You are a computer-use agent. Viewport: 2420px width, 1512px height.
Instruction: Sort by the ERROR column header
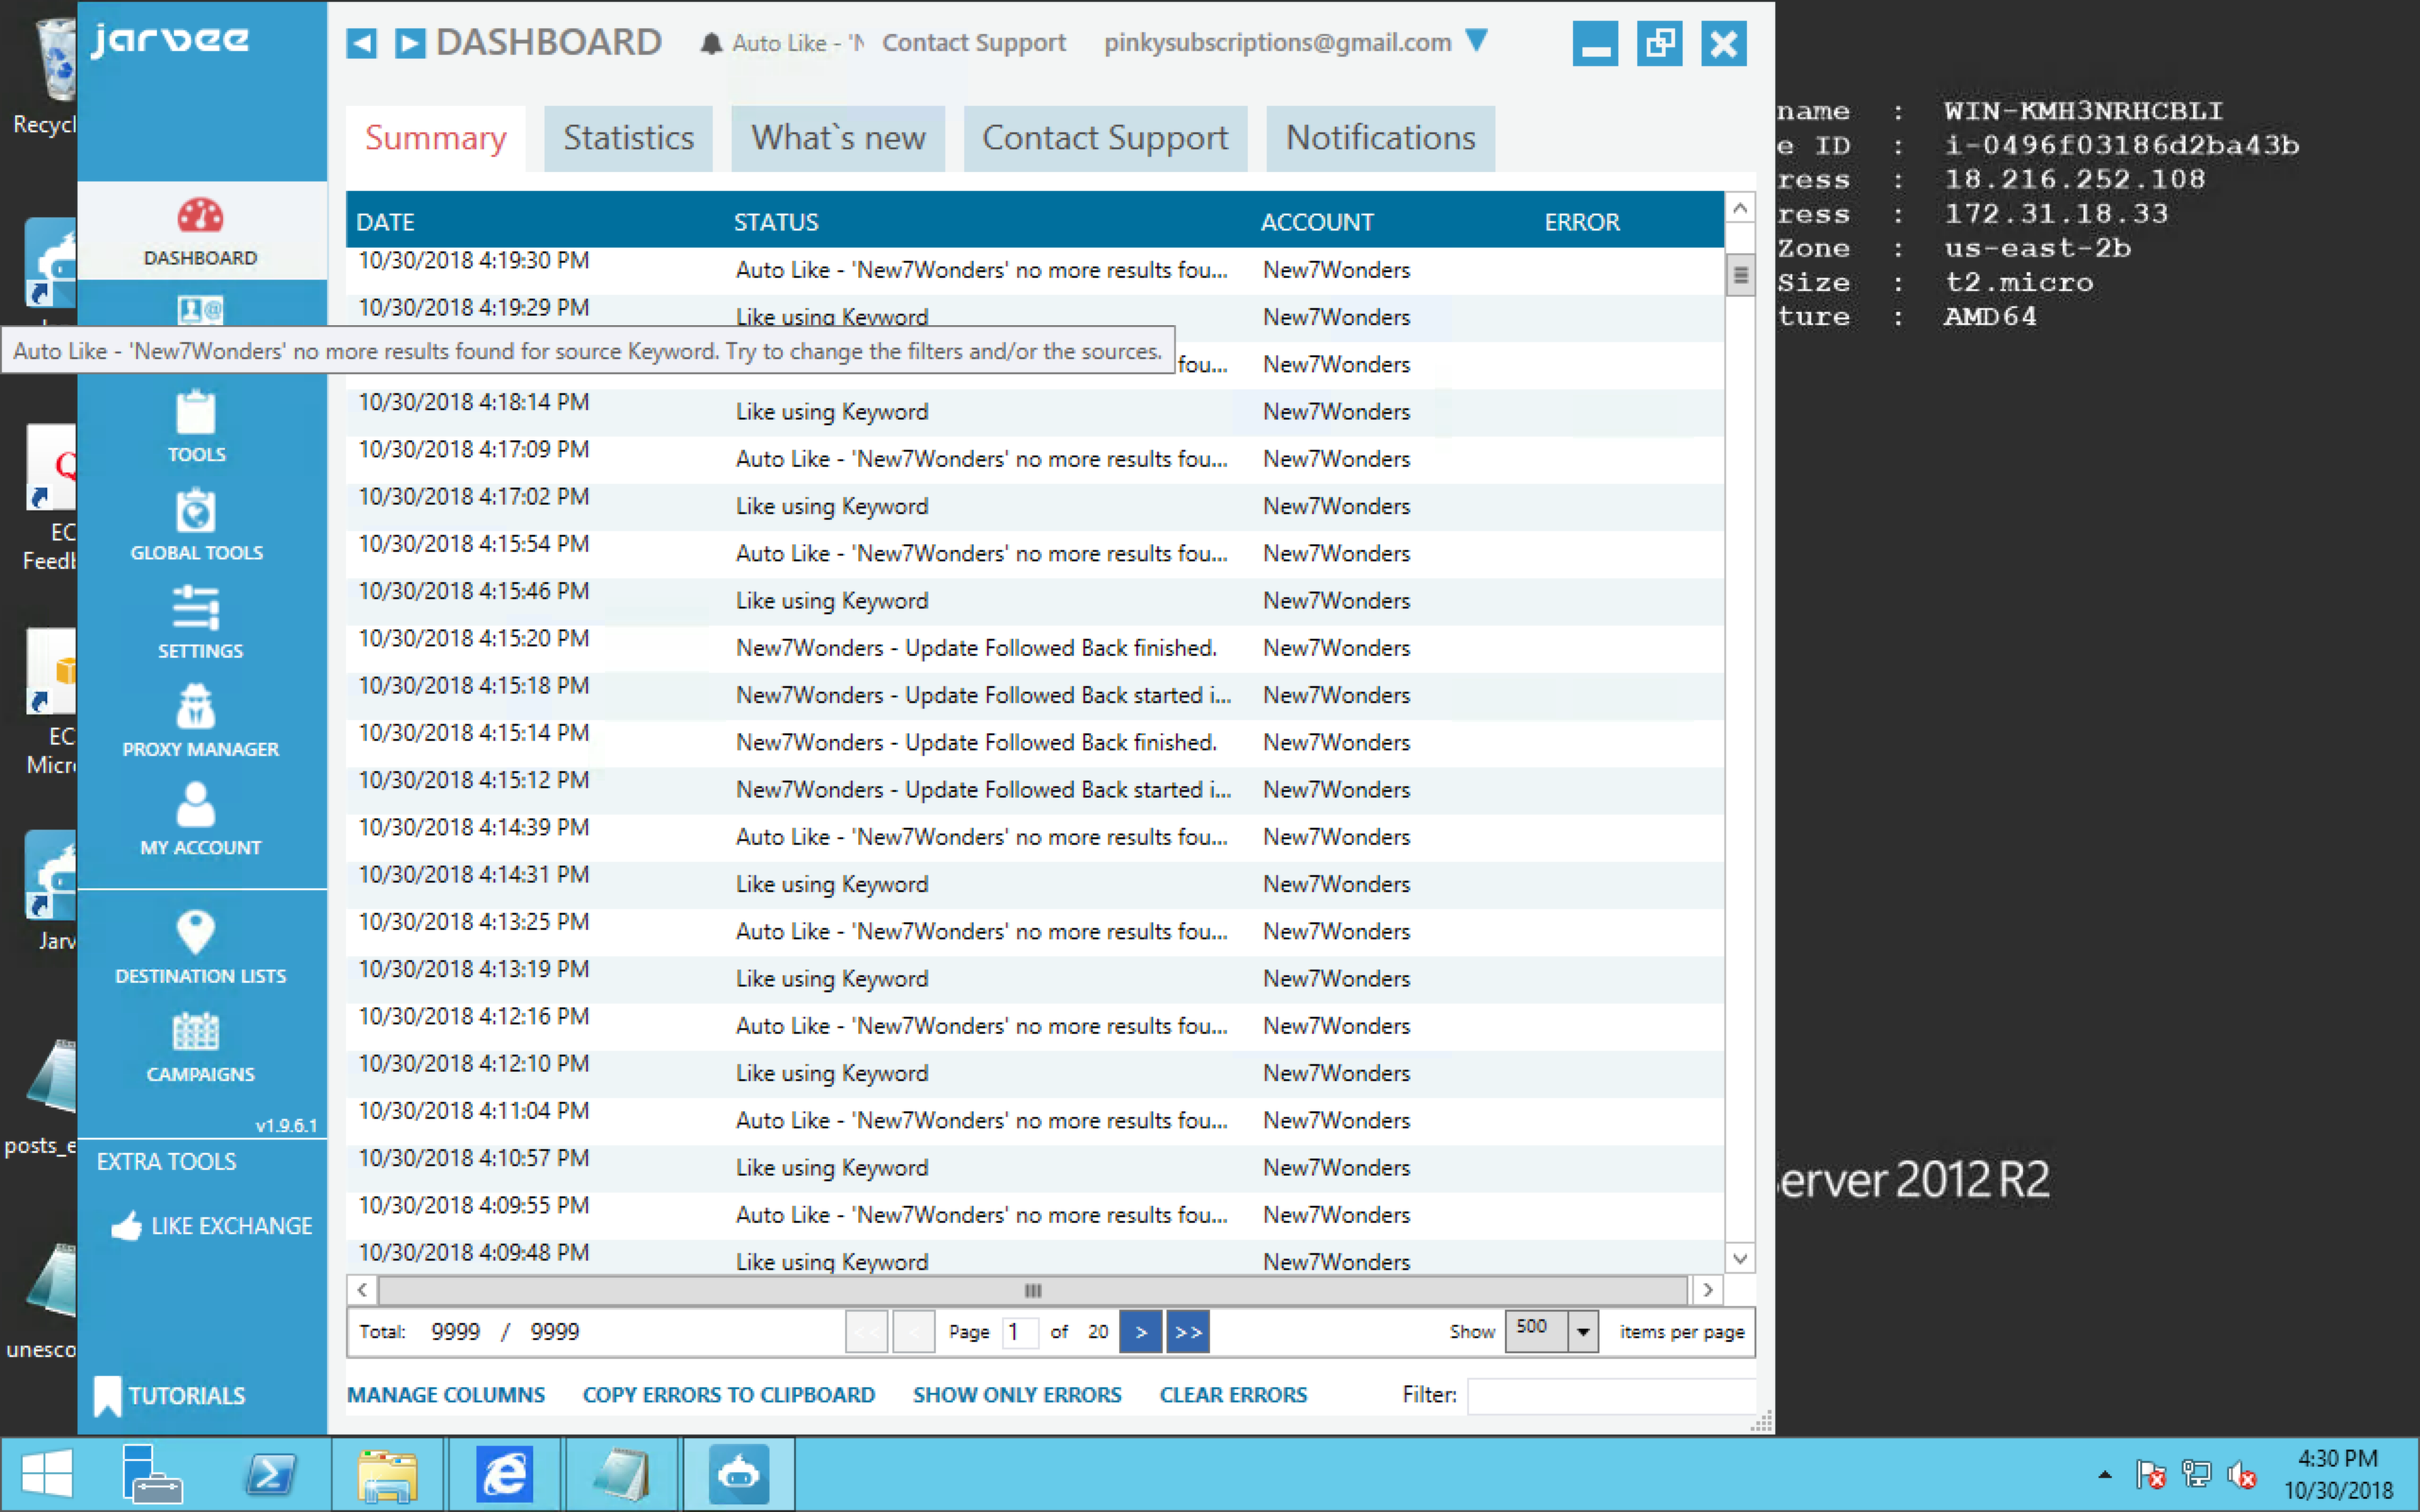click(x=1582, y=222)
